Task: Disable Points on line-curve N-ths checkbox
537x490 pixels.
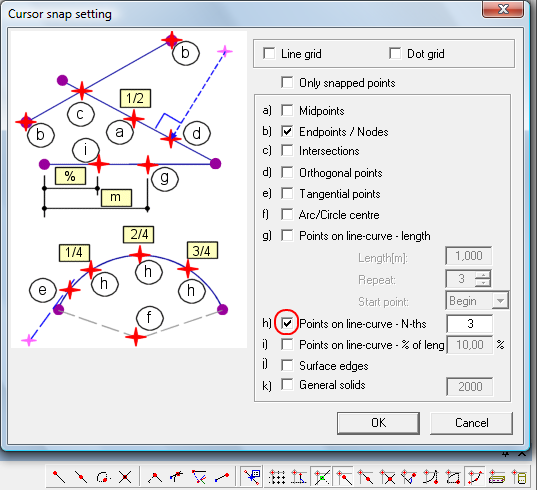Action: (x=287, y=323)
